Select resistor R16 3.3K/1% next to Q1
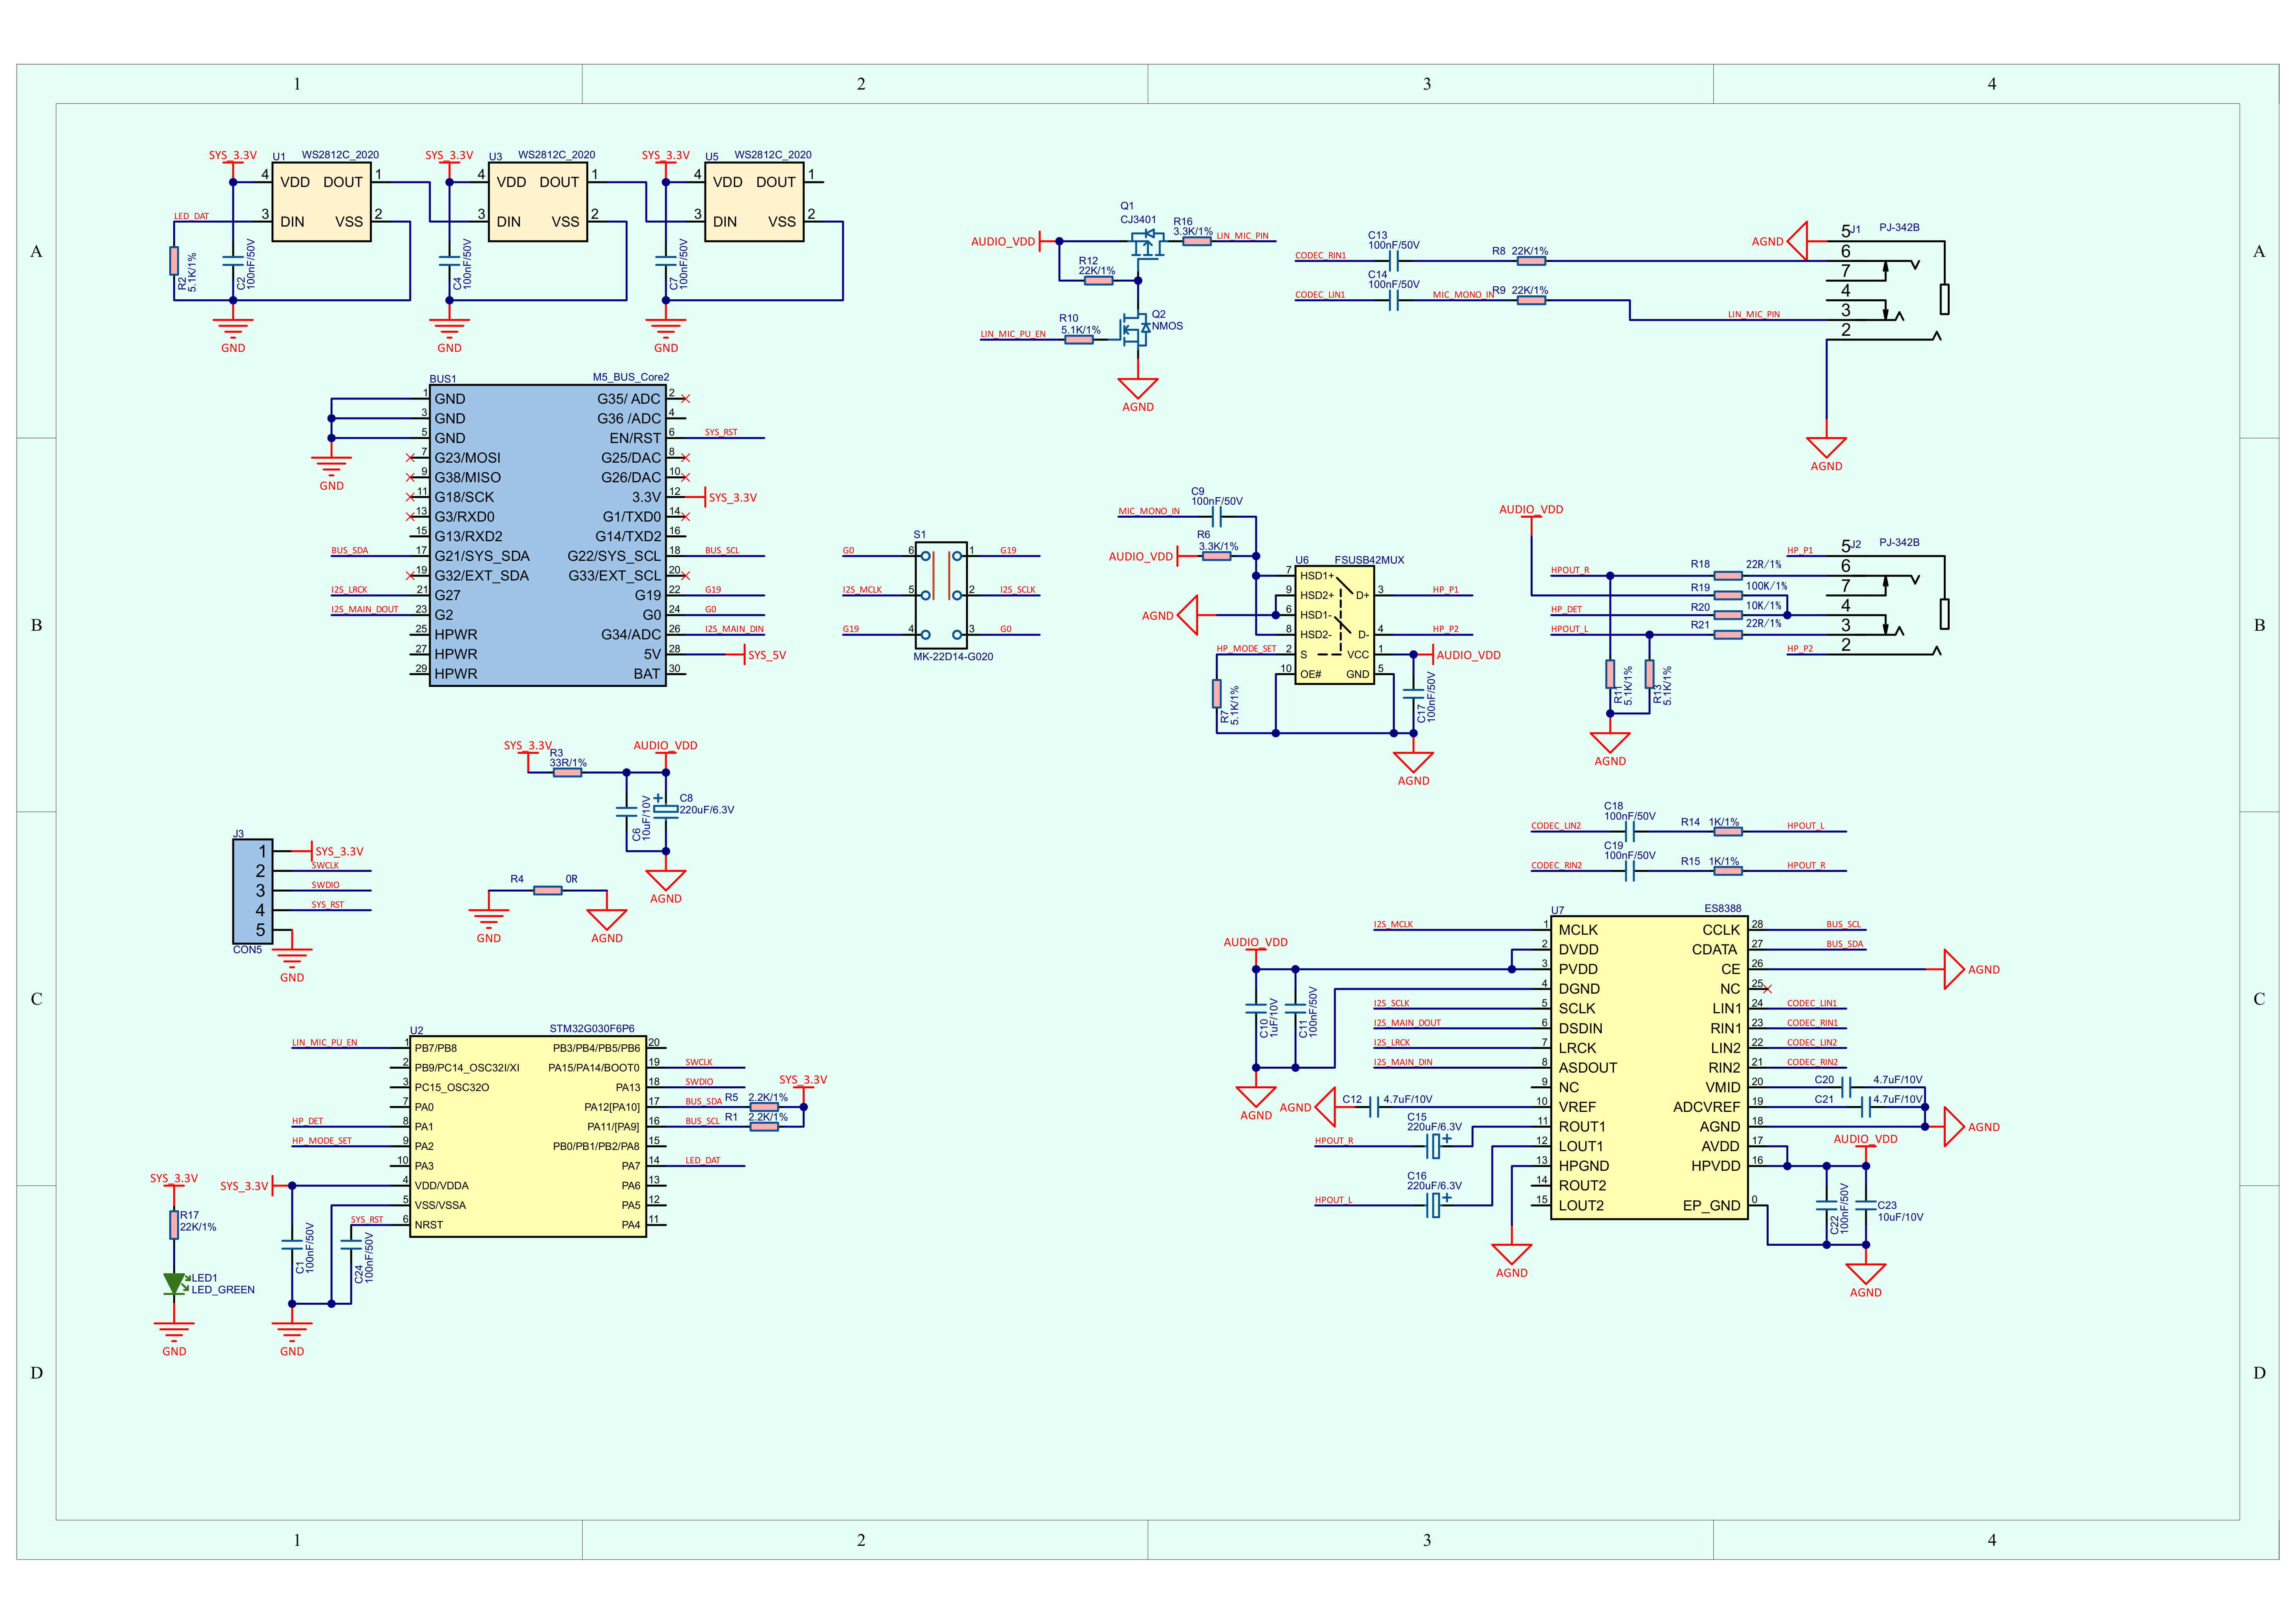This screenshot has width=2296, height=1624. 1196,241
